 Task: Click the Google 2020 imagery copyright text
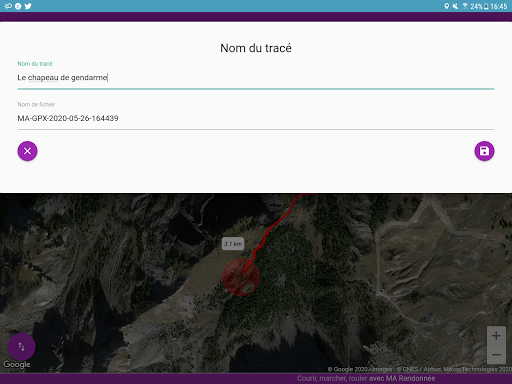click(419, 369)
